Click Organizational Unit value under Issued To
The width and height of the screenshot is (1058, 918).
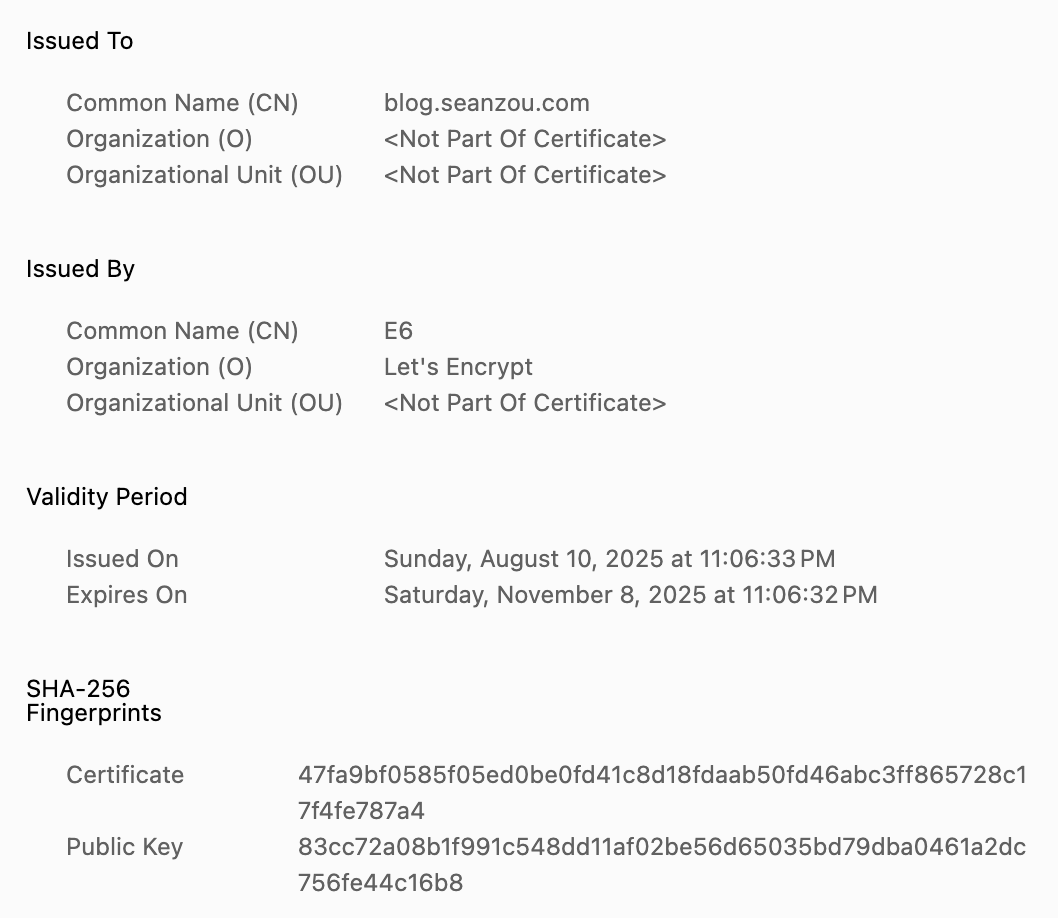[x=525, y=175]
